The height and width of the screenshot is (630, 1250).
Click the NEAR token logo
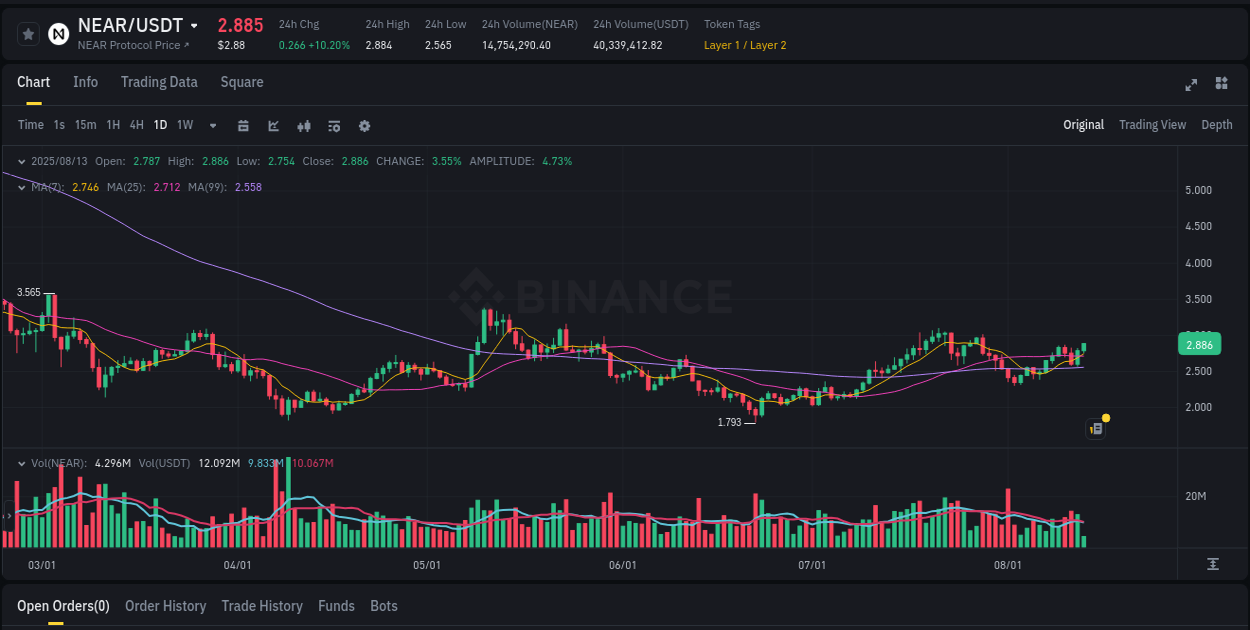(x=58, y=34)
